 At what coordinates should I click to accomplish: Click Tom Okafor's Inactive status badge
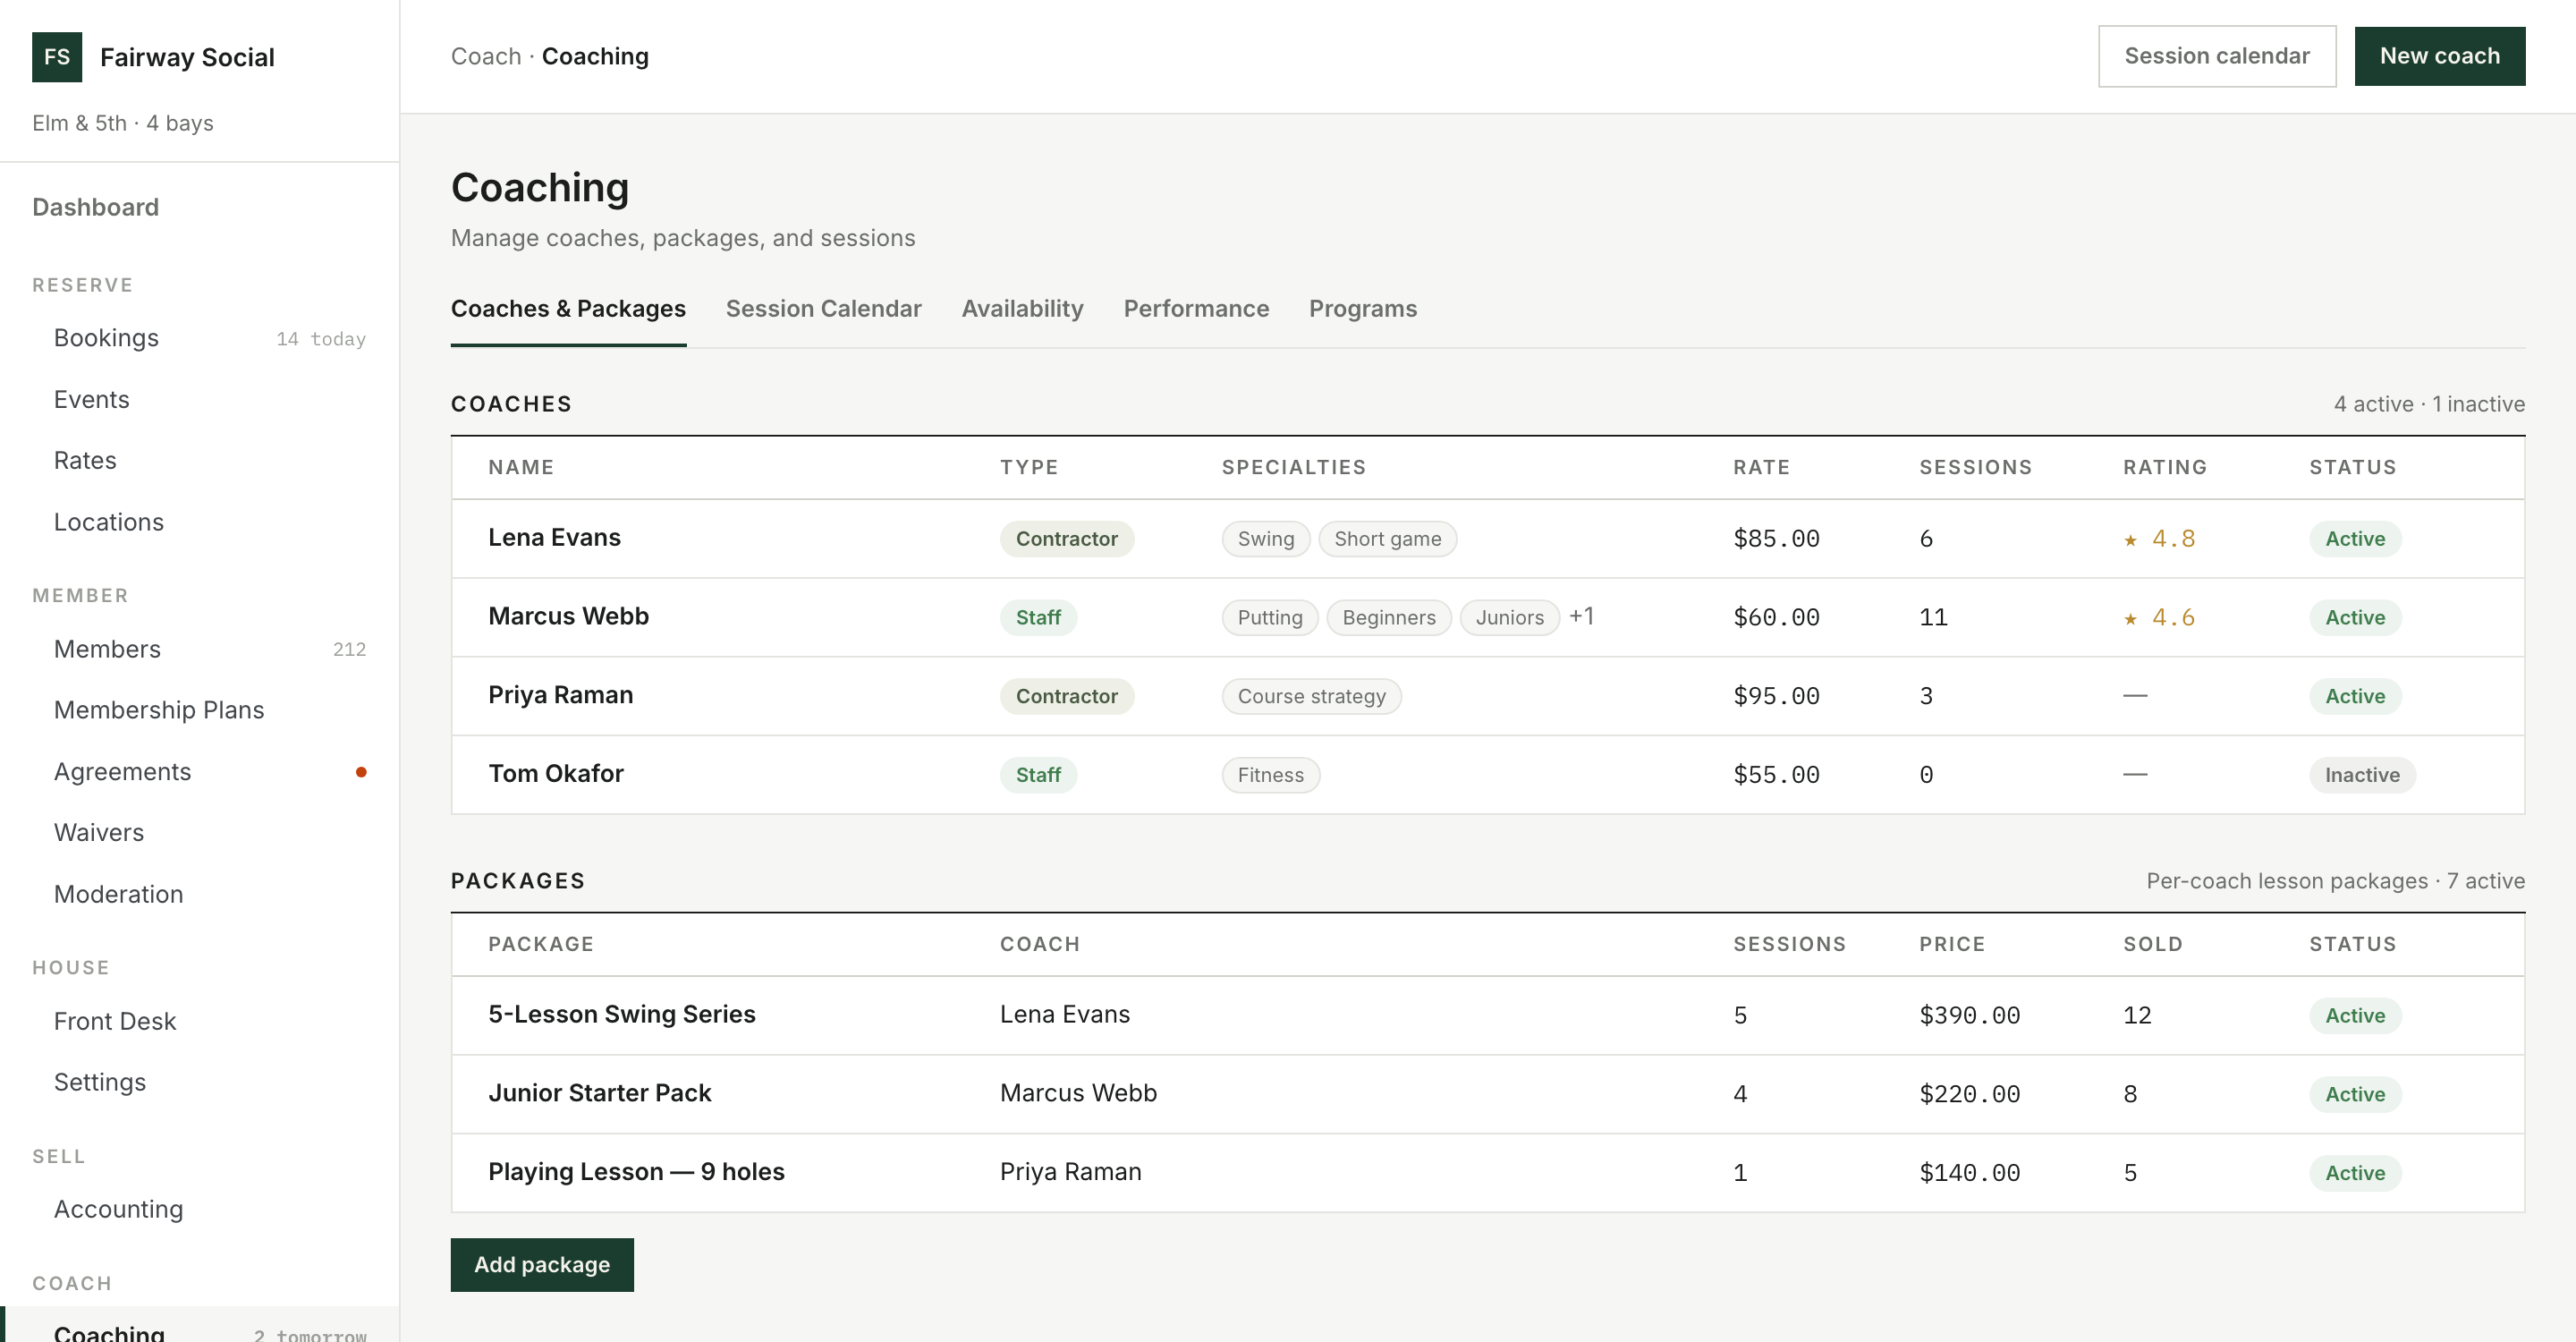[2361, 774]
